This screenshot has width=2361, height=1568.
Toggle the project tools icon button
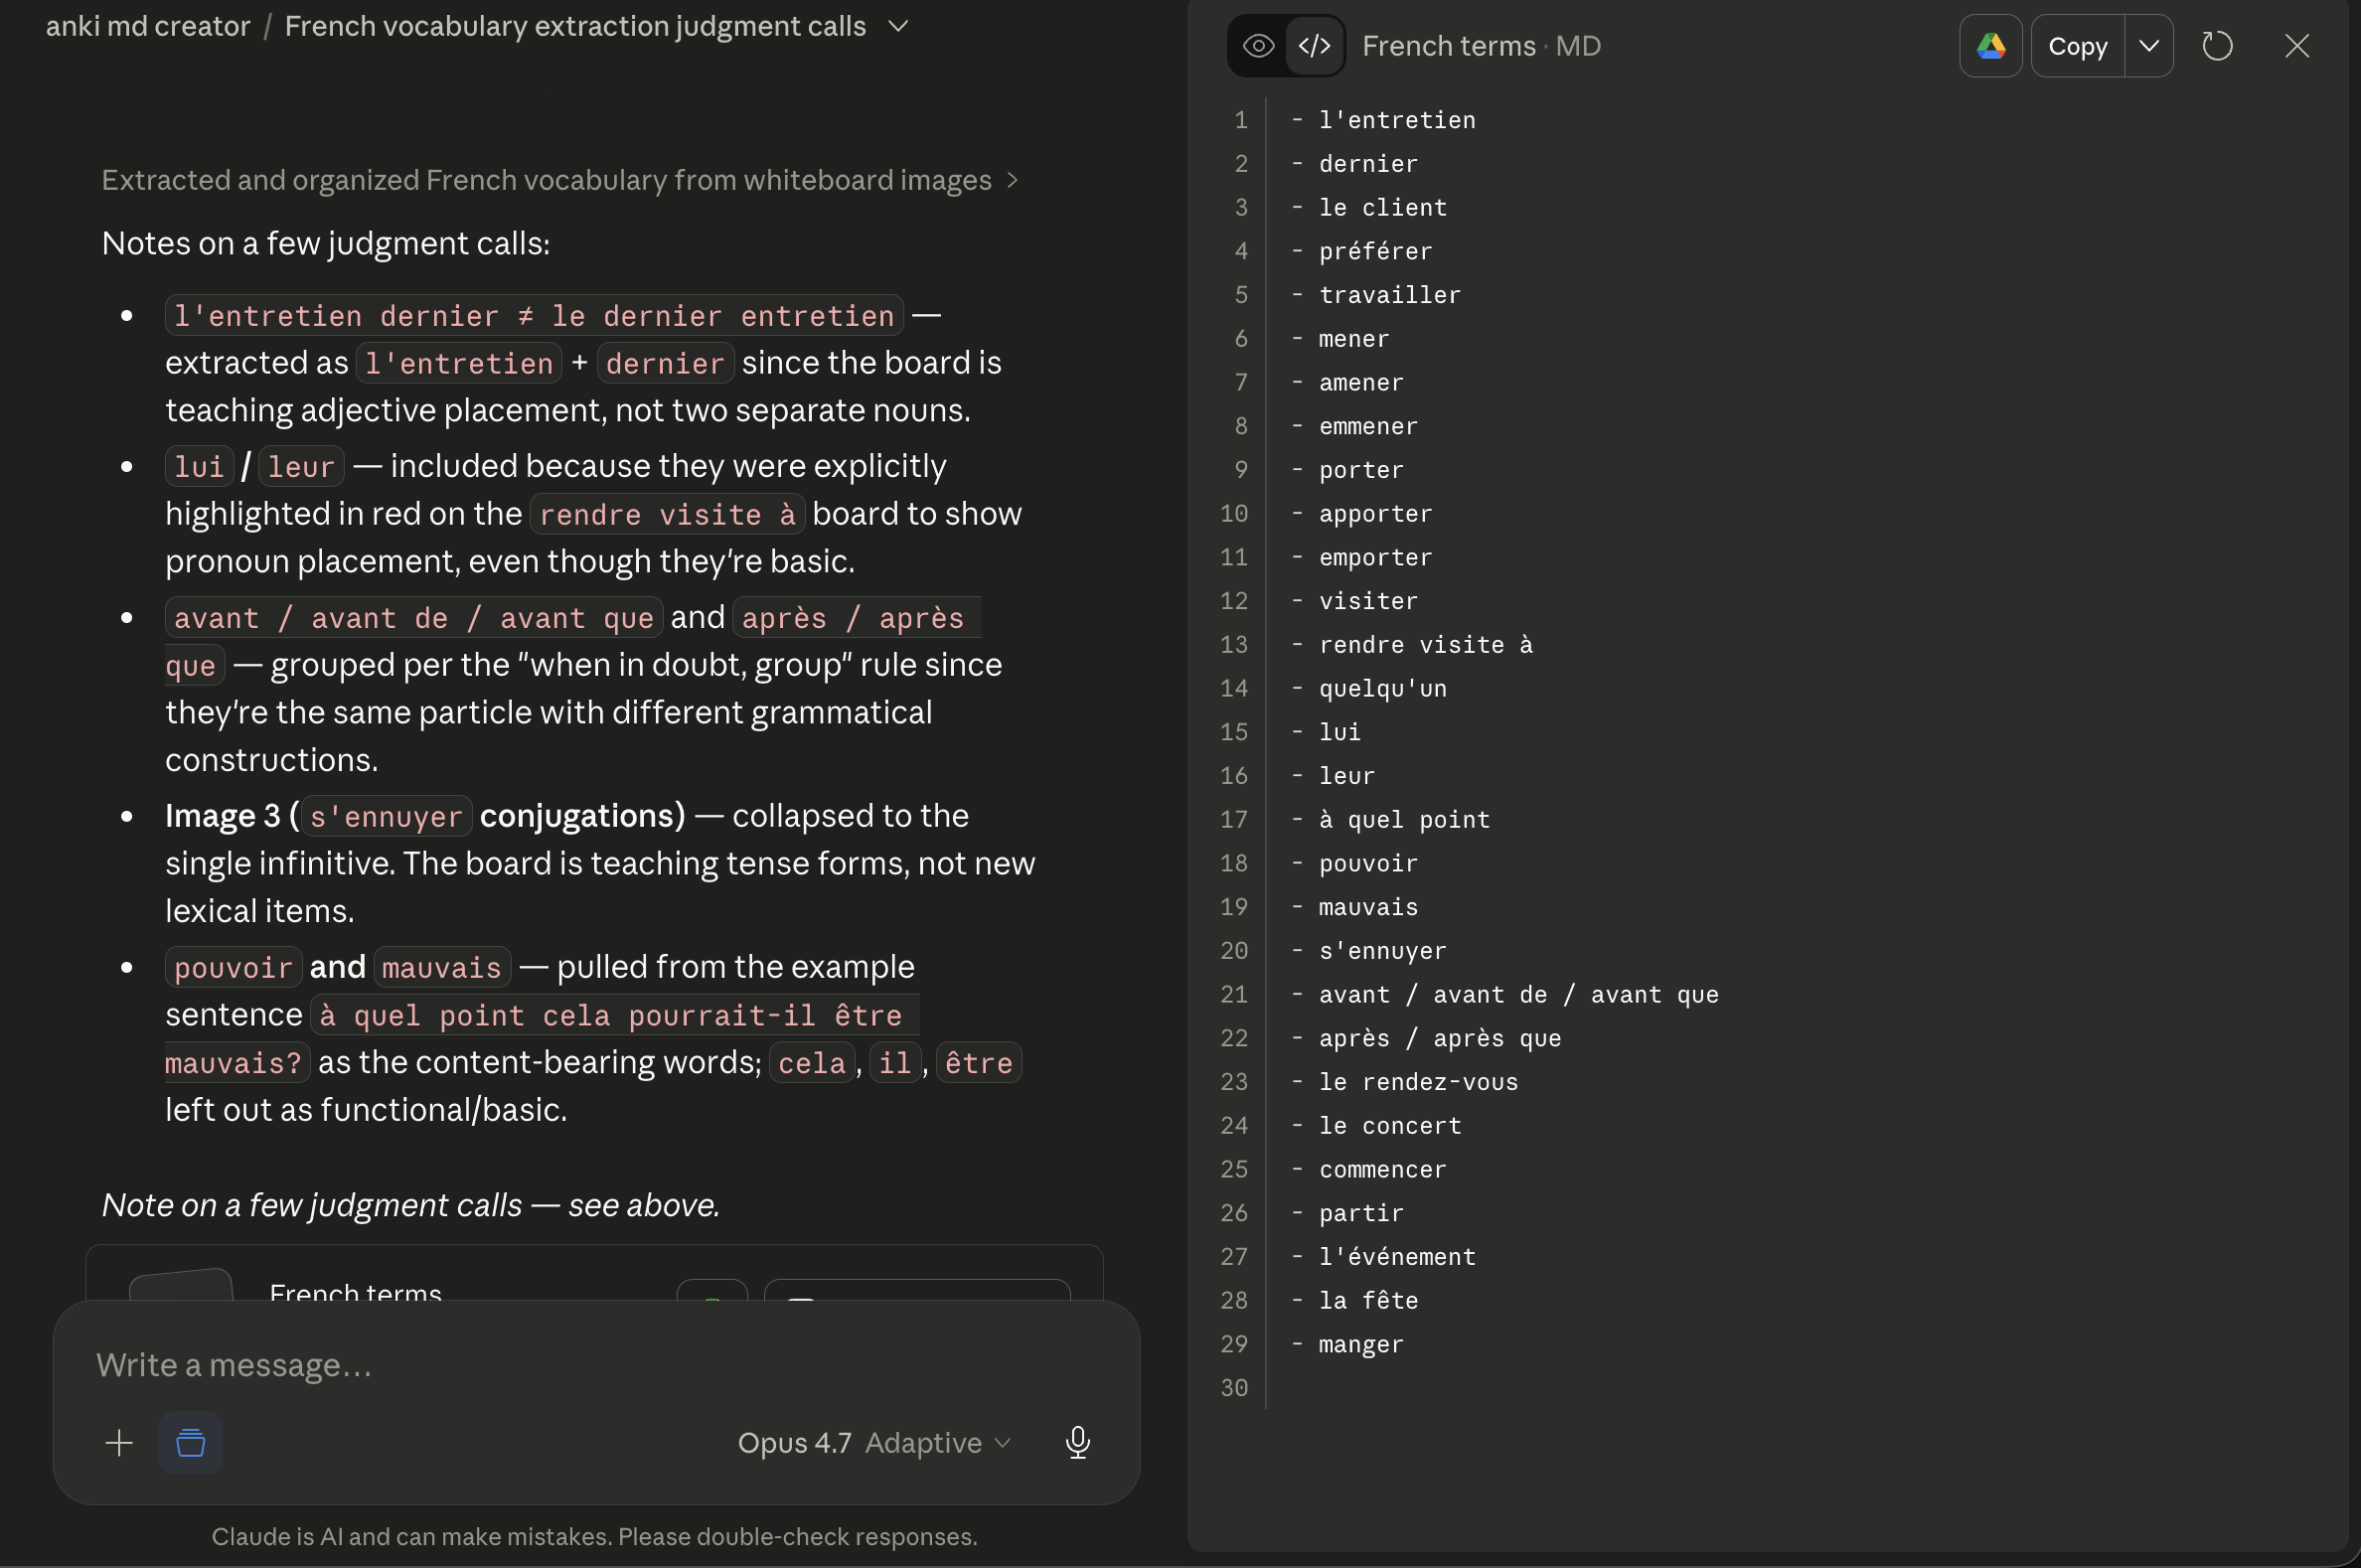click(x=190, y=1442)
